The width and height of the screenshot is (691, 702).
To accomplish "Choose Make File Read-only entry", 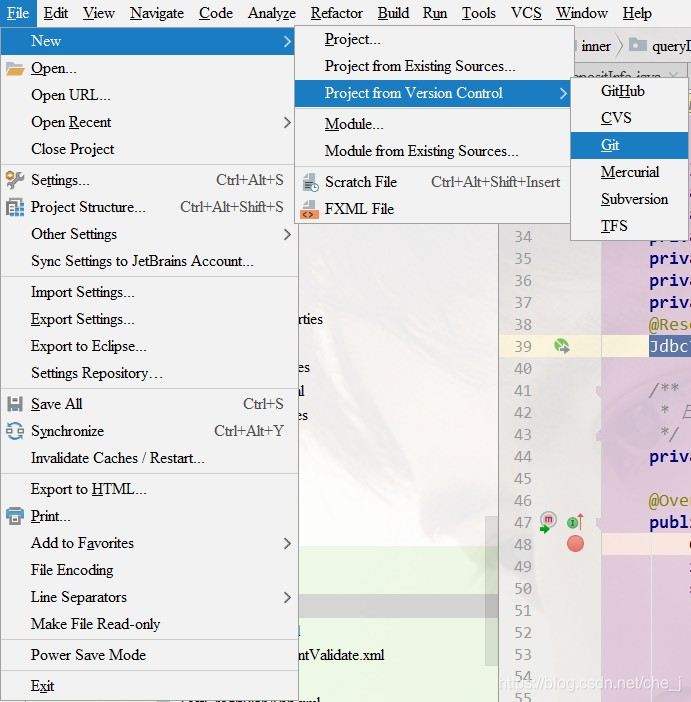I will pos(149,623).
